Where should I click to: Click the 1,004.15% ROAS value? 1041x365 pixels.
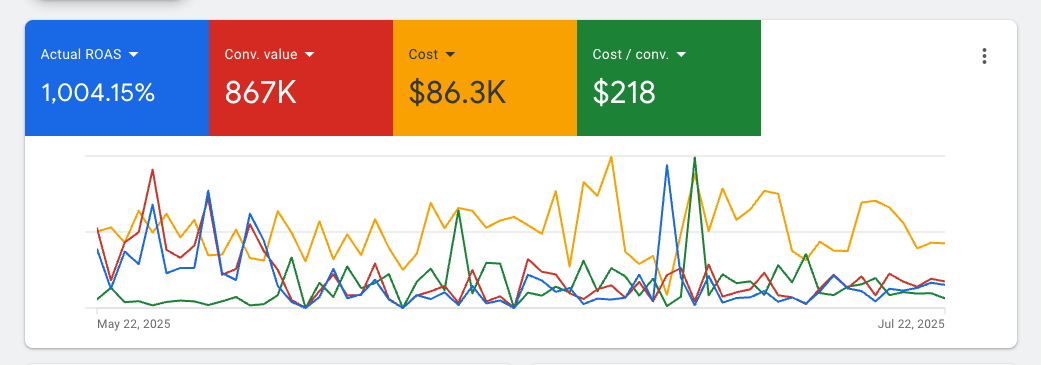(x=98, y=93)
